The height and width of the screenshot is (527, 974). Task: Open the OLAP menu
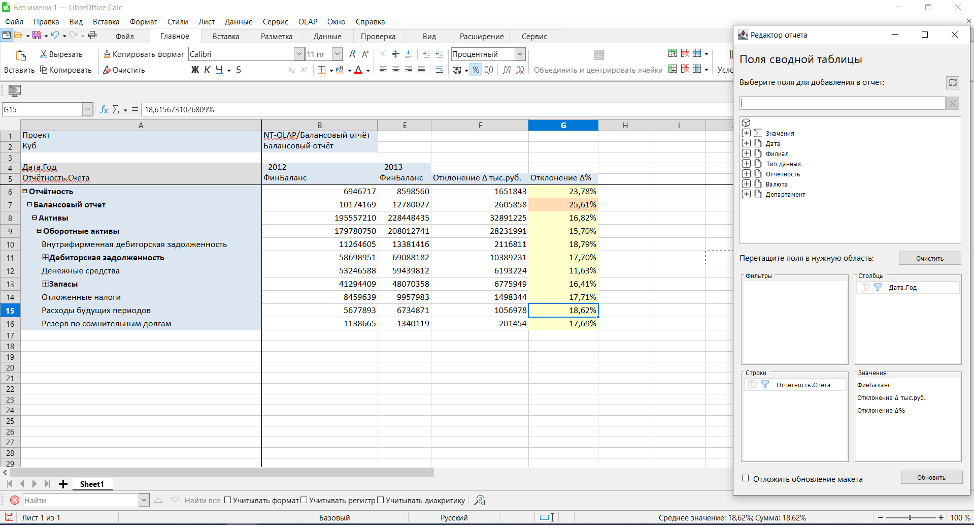point(307,22)
